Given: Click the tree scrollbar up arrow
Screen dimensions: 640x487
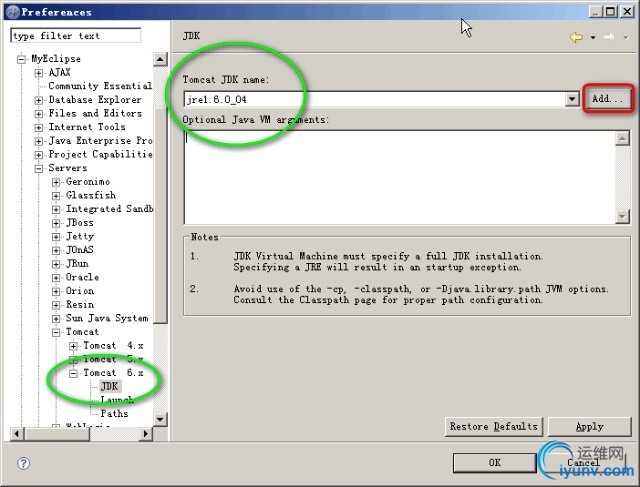Looking at the screenshot, I should tap(160, 60).
